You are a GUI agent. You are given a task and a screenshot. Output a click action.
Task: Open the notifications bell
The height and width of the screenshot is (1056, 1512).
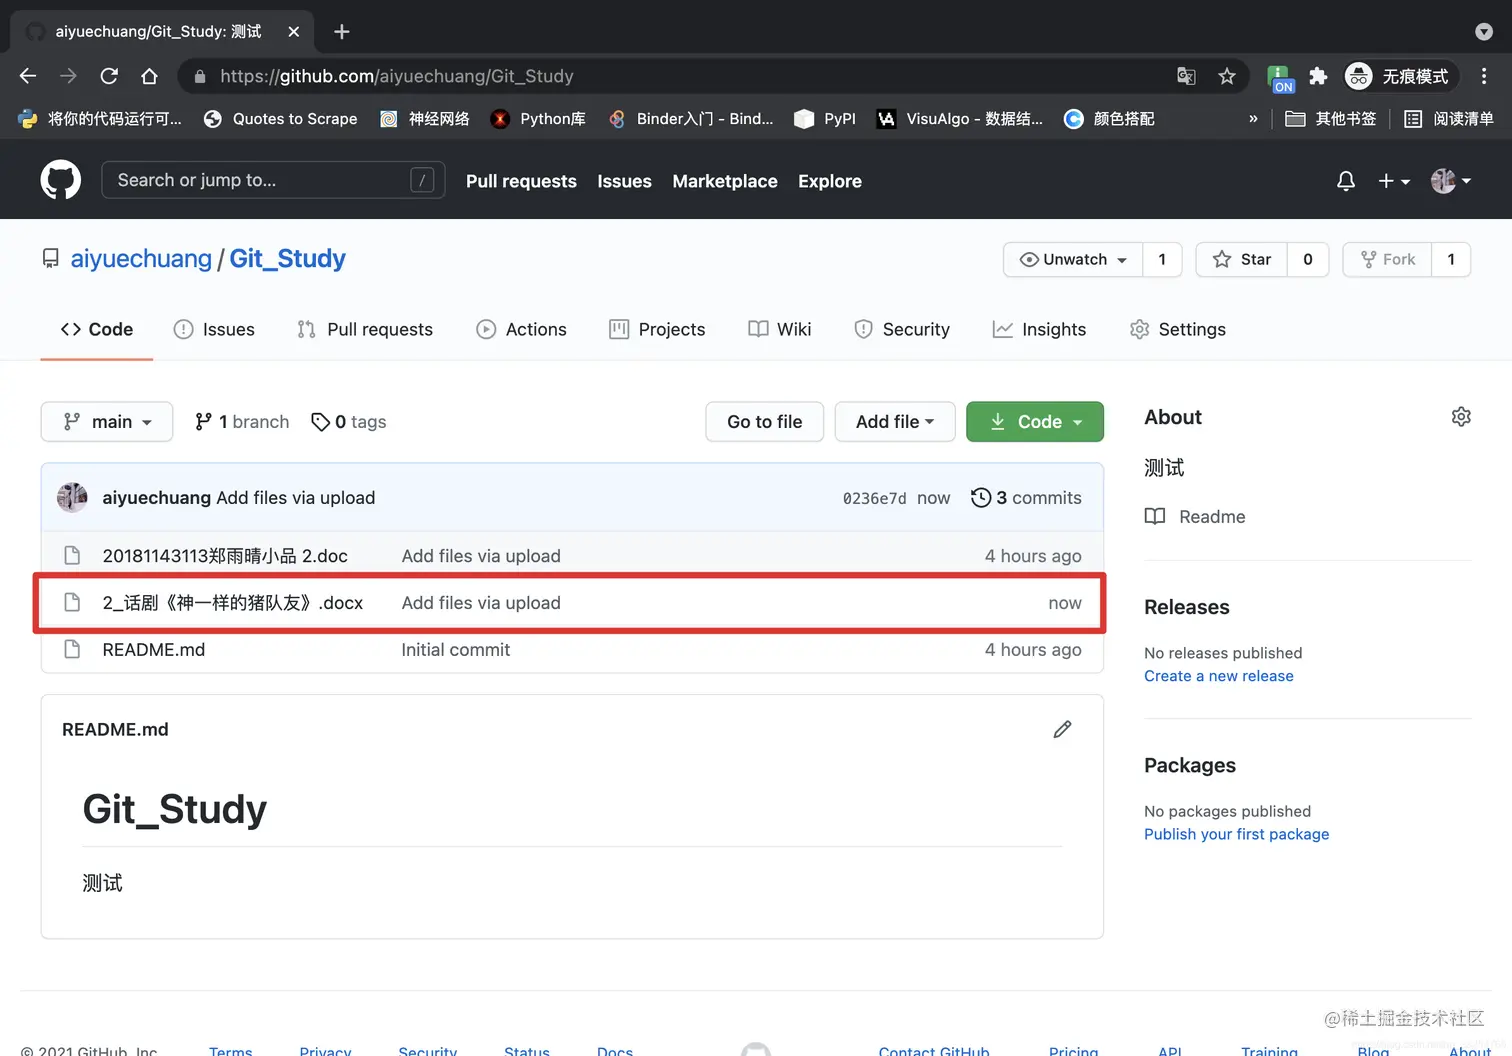[1346, 181]
